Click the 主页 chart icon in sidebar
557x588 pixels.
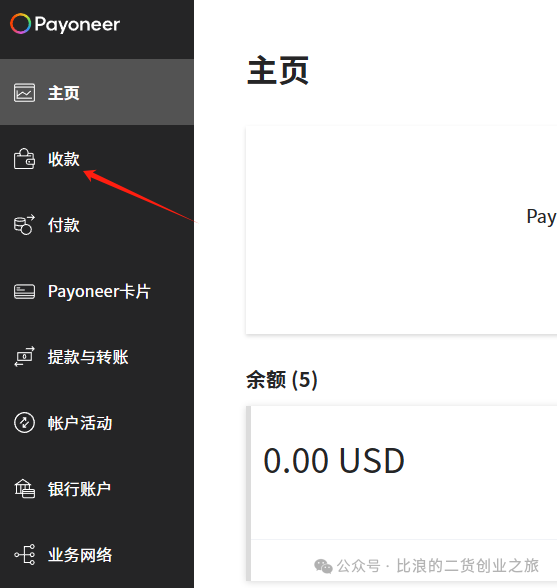(x=24, y=93)
